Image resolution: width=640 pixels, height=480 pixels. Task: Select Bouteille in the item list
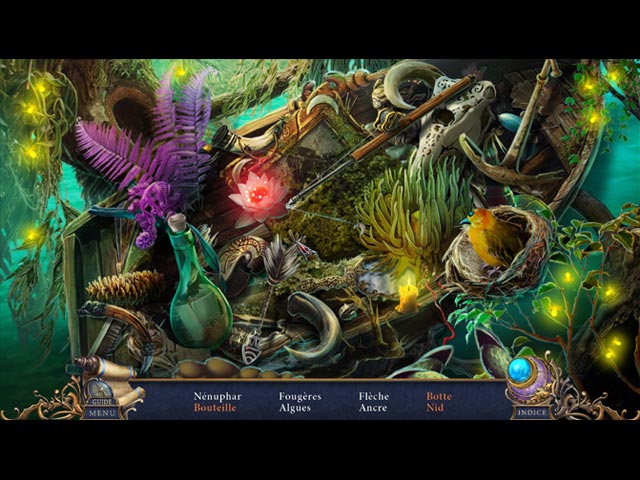pos(217,408)
